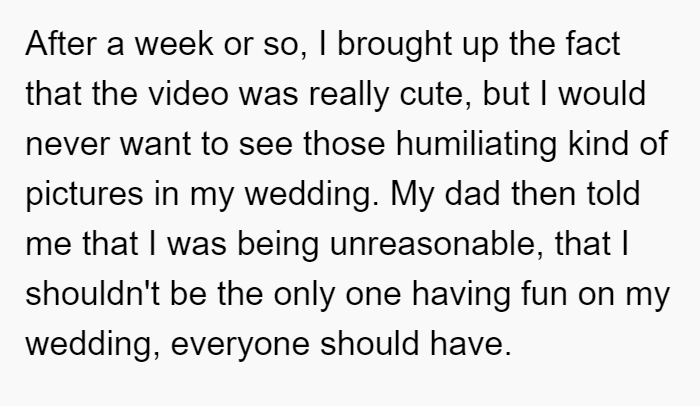This screenshot has width=700, height=406.
Task: Click the word "dad" in the paragraph
Action: 472,194
